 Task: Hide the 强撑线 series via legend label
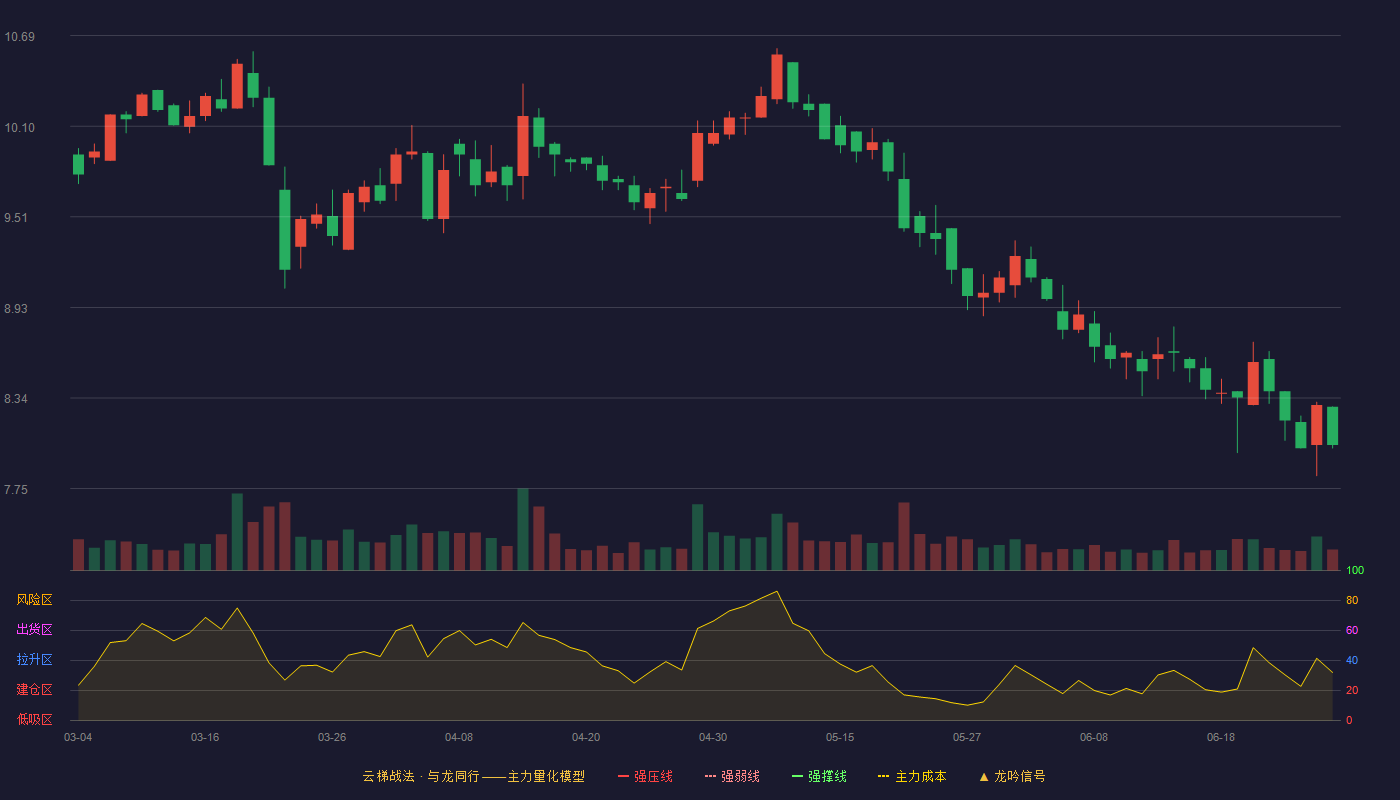[827, 776]
